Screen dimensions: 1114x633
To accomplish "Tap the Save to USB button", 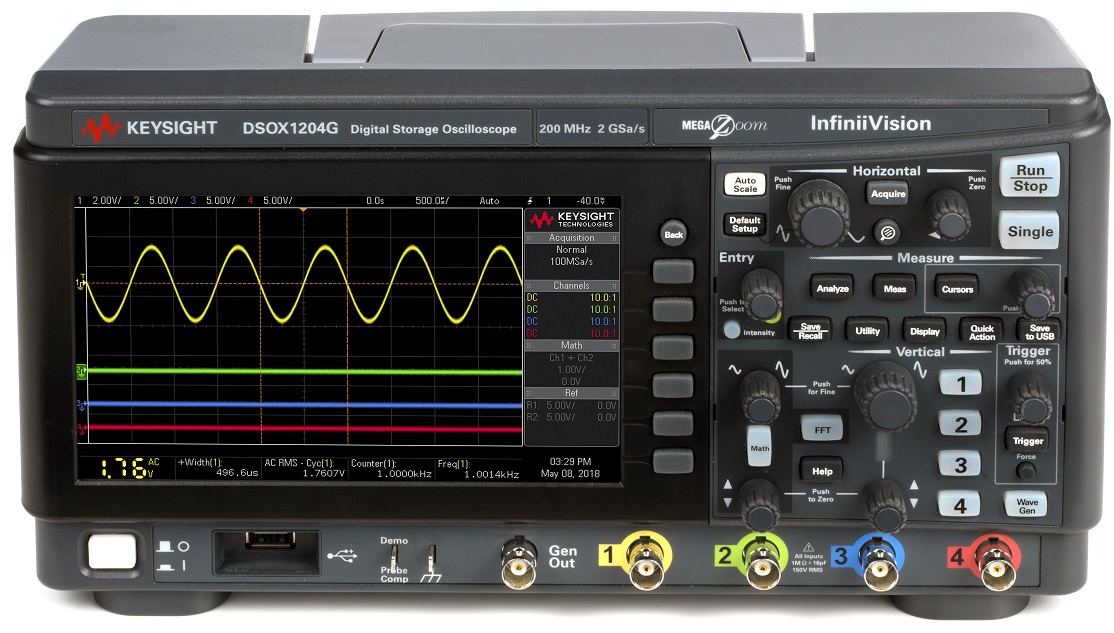I will 1039,332.
